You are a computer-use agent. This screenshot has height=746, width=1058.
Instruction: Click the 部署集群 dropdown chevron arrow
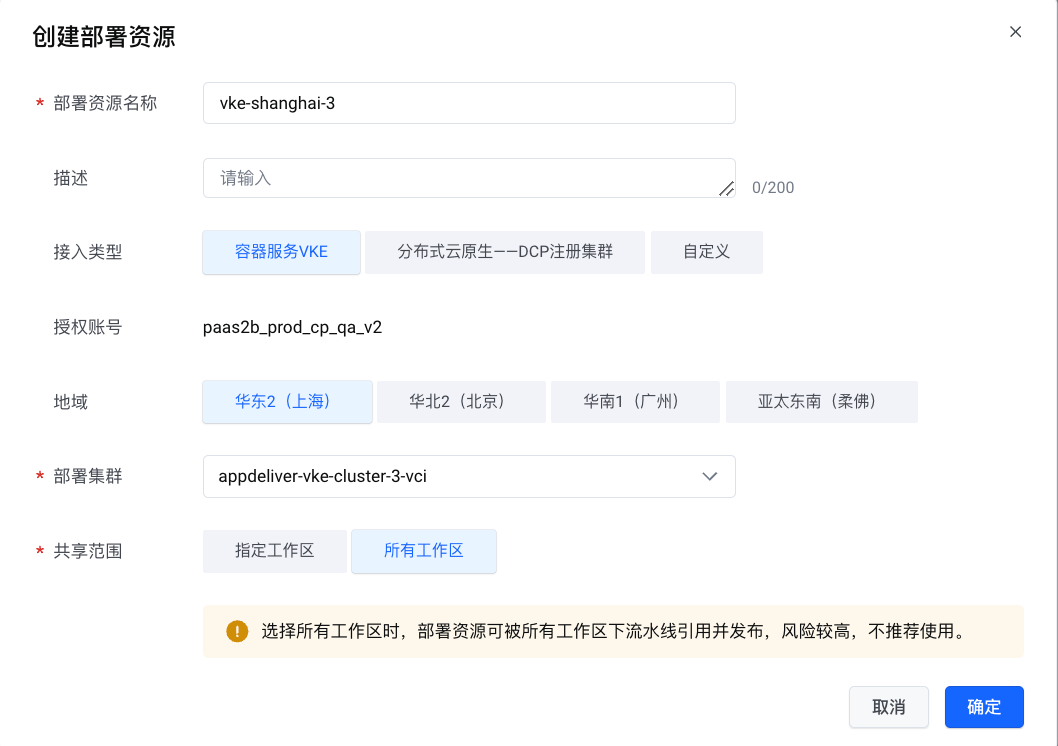tap(710, 476)
